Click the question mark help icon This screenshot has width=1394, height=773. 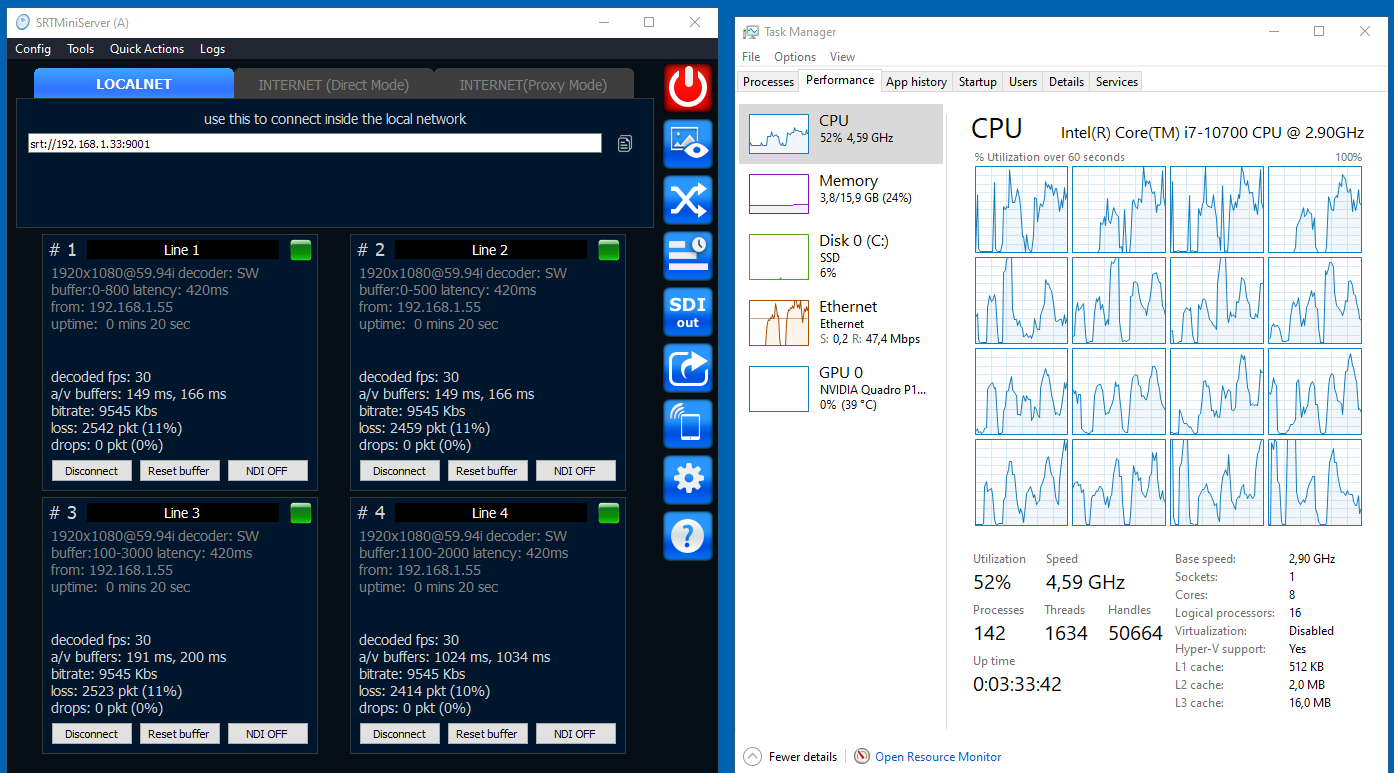(x=688, y=536)
